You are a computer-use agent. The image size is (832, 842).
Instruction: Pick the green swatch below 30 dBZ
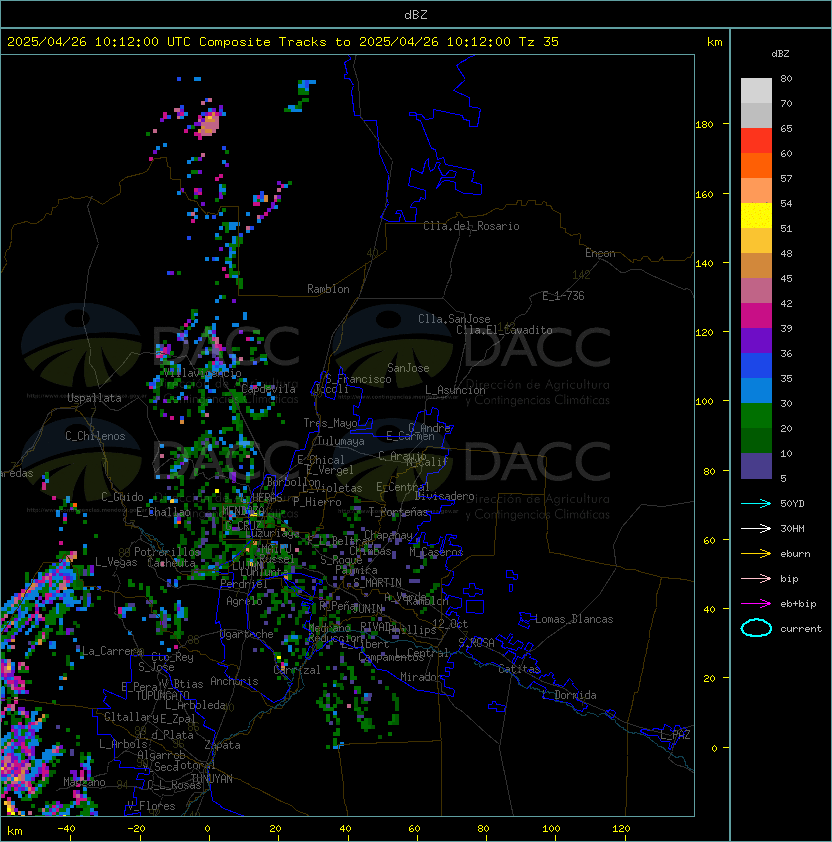click(756, 416)
